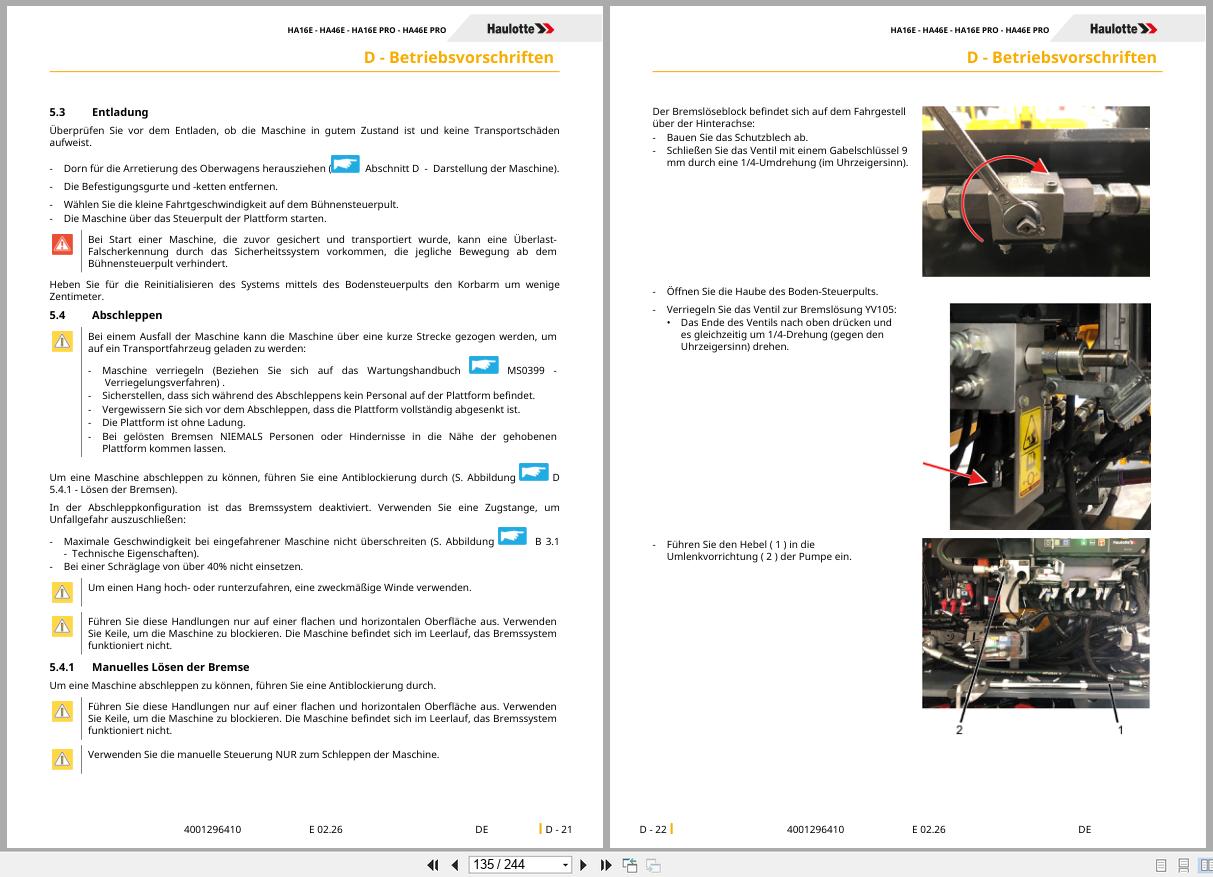Click the hand pointer icon before 'MS0399'

click(484, 366)
